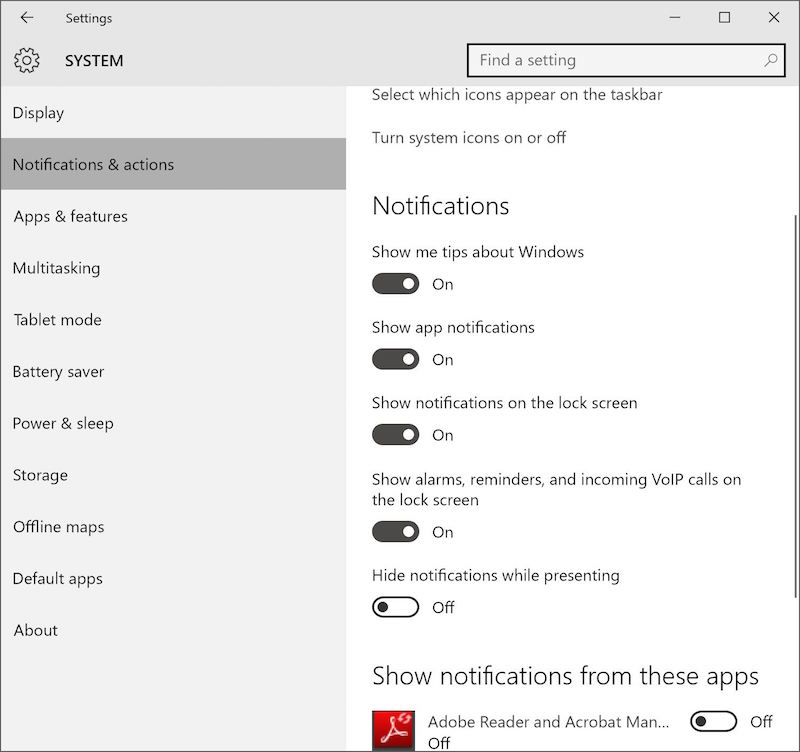Image resolution: width=800 pixels, height=752 pixels.
Task: Open Select which icons appear on taskbar
Action: click(x=517, y=95)
